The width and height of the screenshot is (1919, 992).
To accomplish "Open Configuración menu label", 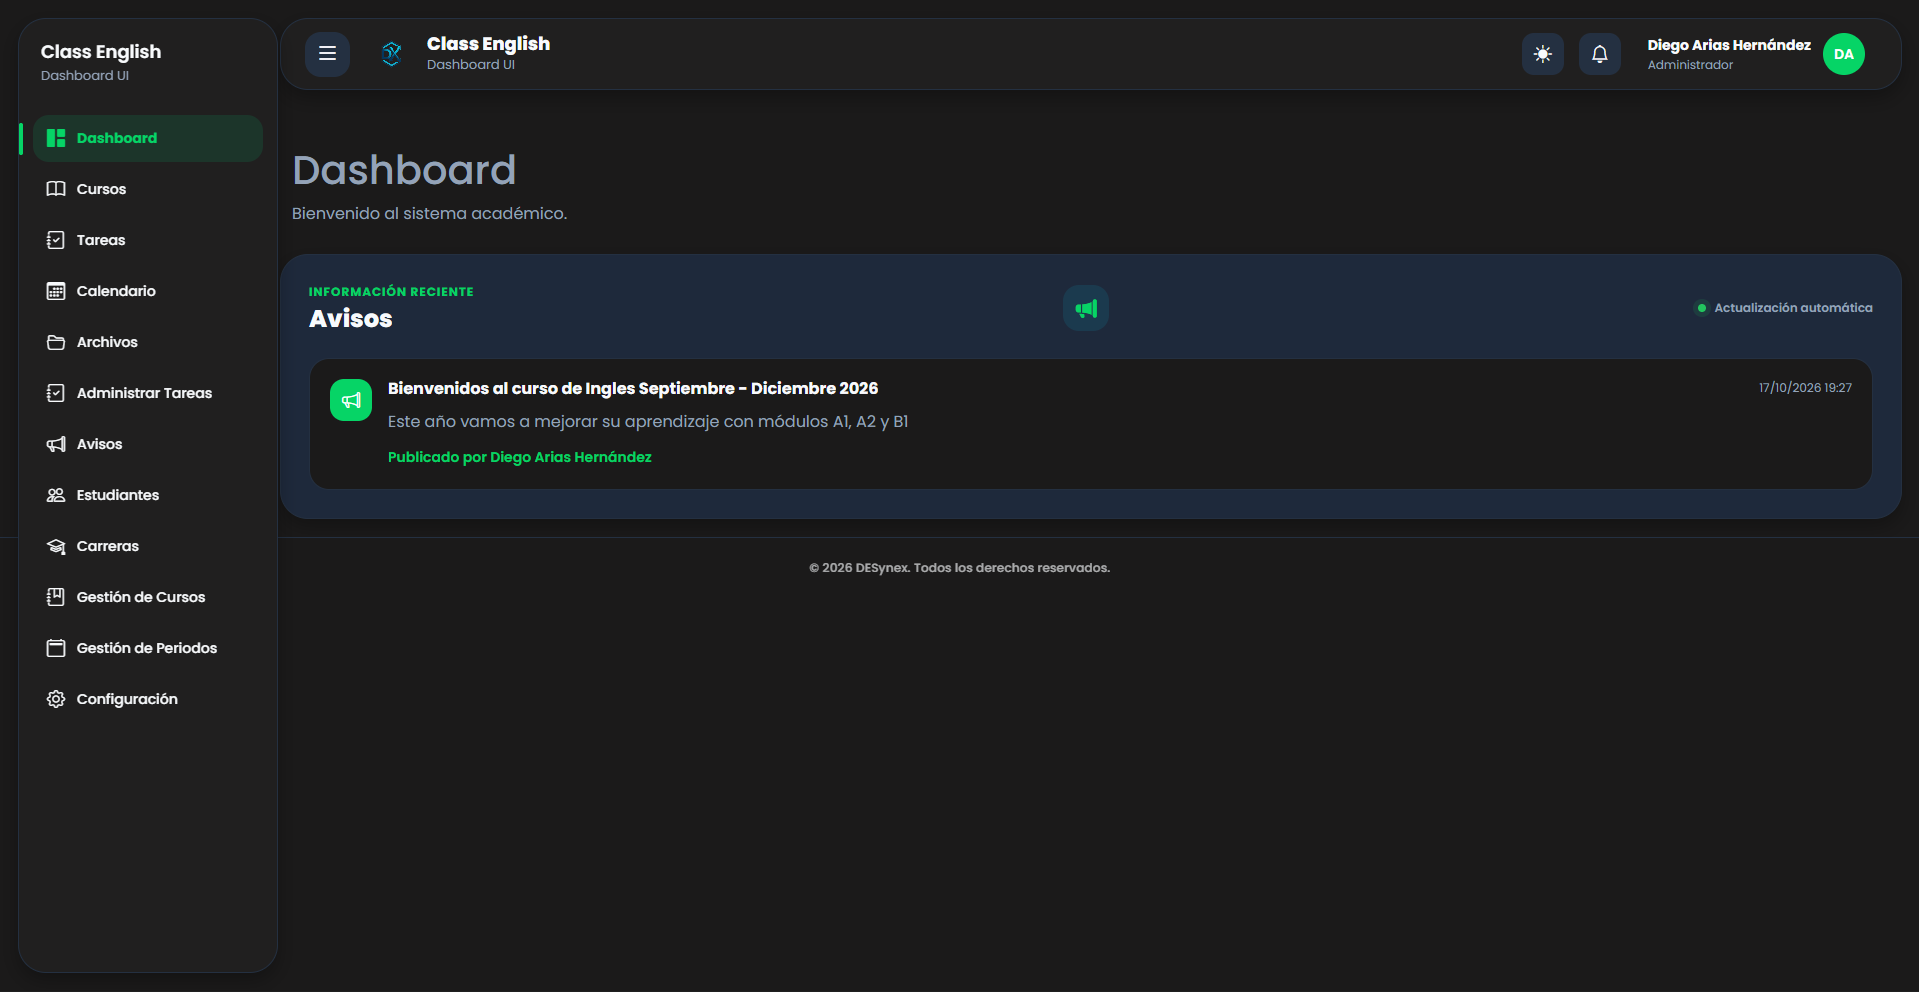I will (x=127, y=699).
